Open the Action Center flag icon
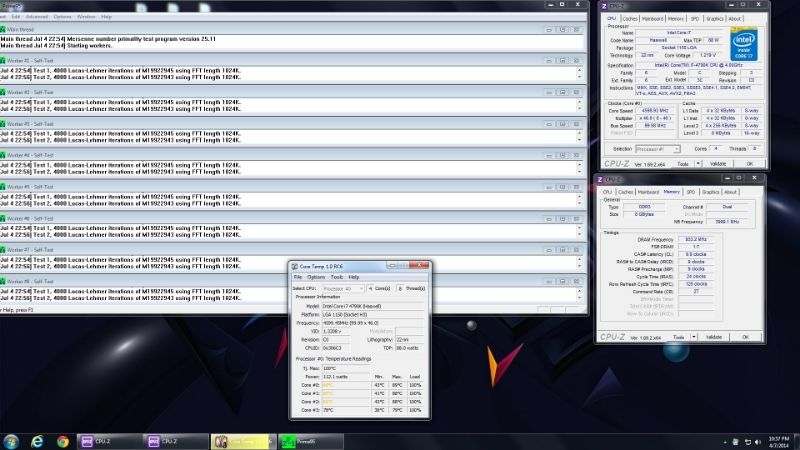 pyautogui.click(x=736, y=442)
